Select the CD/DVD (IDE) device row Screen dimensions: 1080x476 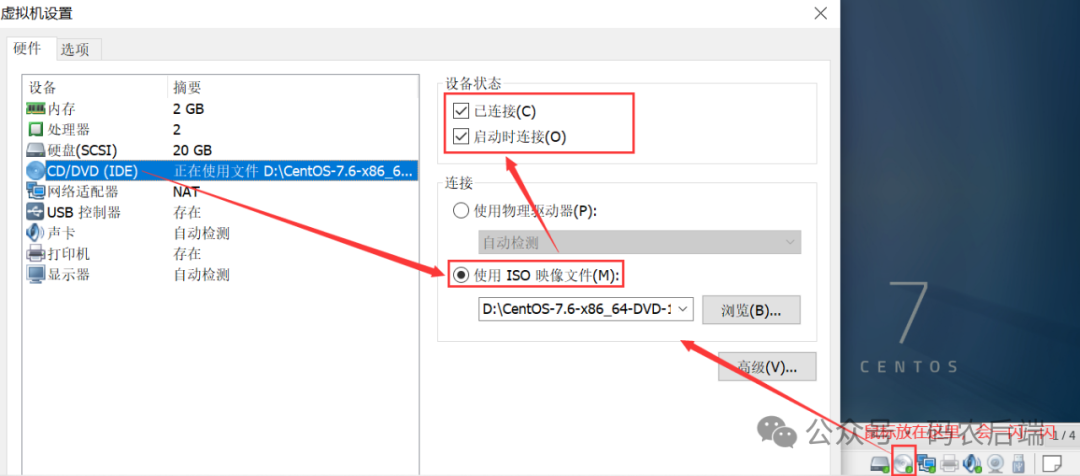[220, 171]
